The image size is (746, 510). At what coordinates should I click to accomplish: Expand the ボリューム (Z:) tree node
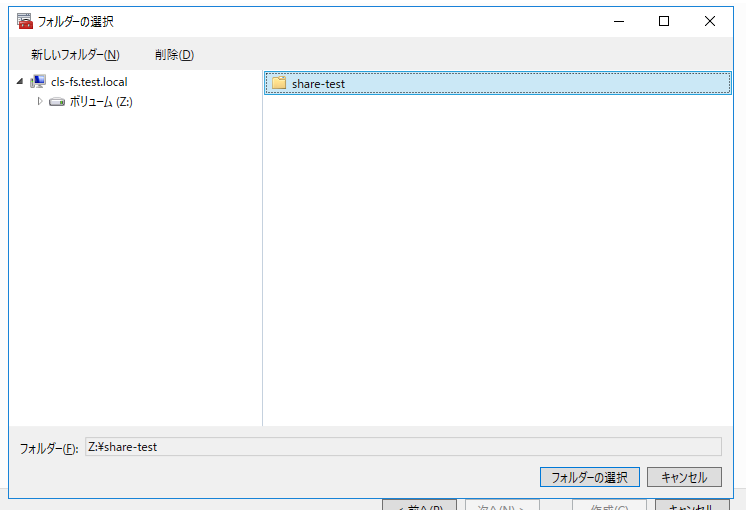pyautogui.click(x=40, y=101)
